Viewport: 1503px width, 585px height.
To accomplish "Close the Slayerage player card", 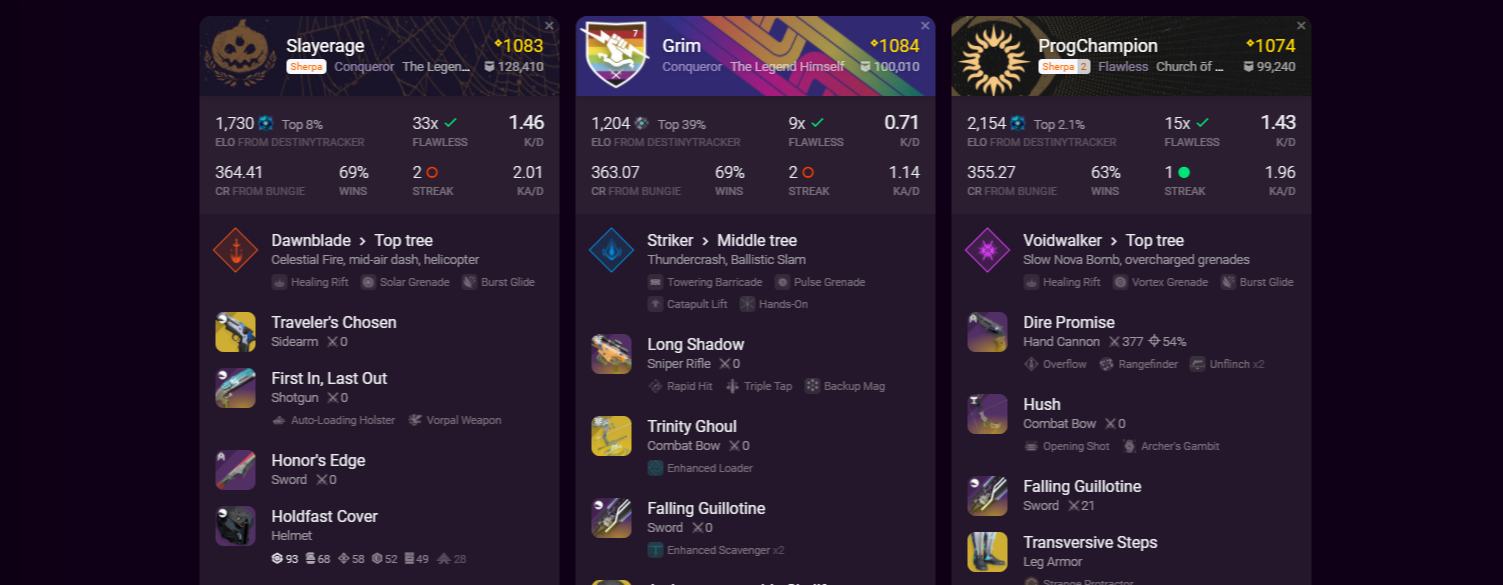I will [x=549, y=26].
